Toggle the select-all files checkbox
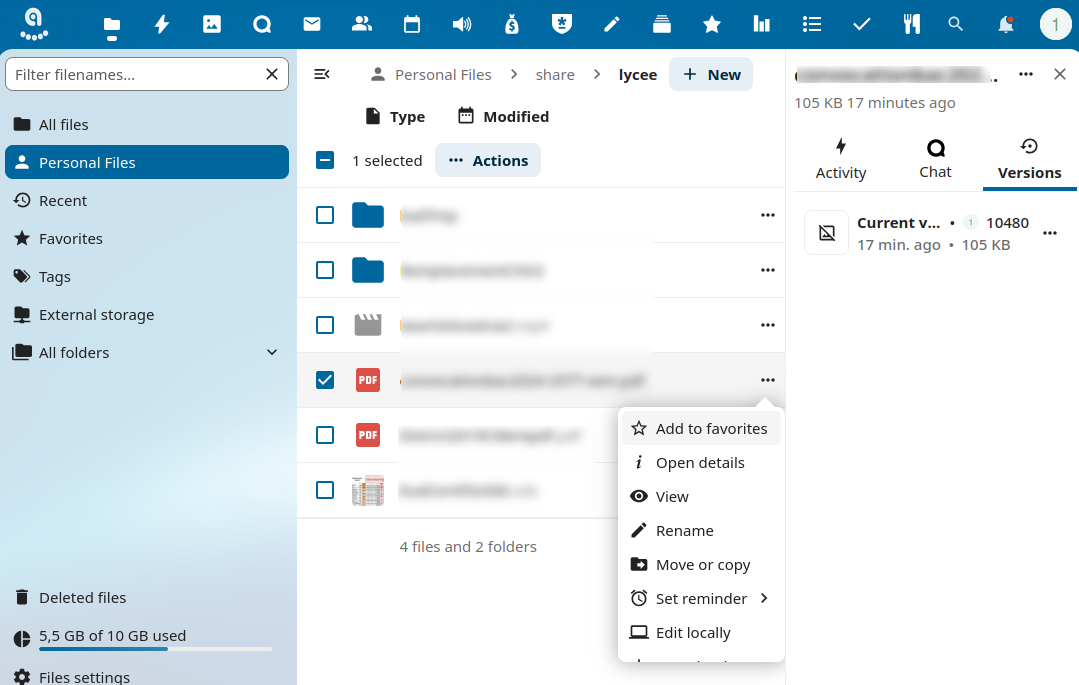 [325, 160]
